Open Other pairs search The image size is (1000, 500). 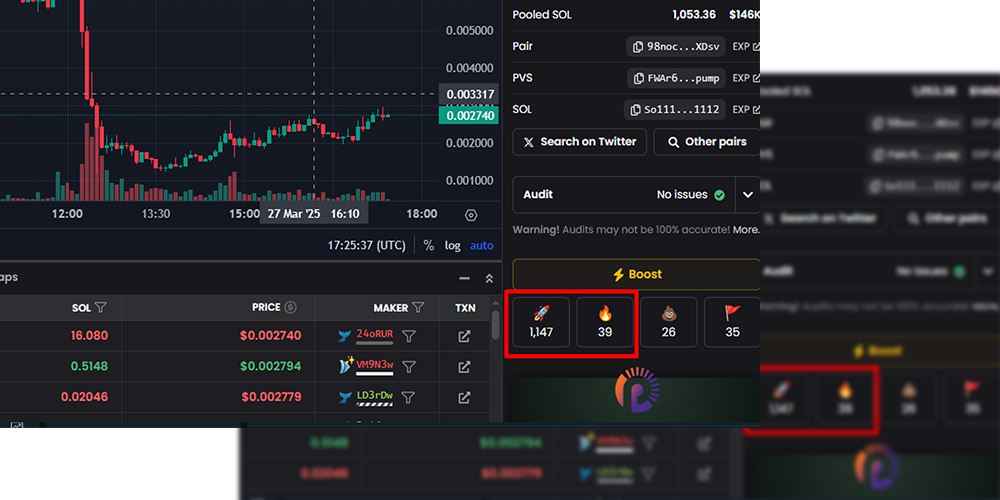click(x=707, y=142)
